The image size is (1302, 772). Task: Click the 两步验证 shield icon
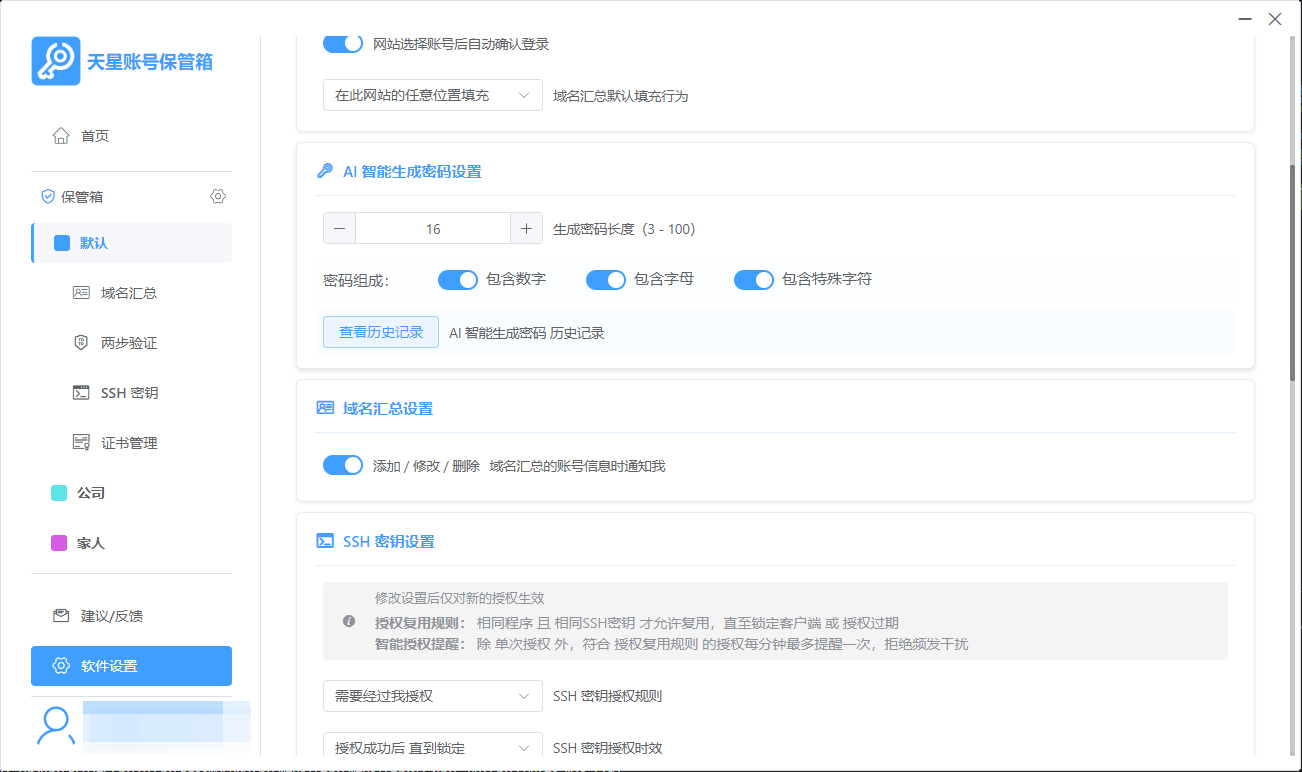pos(82,343)
